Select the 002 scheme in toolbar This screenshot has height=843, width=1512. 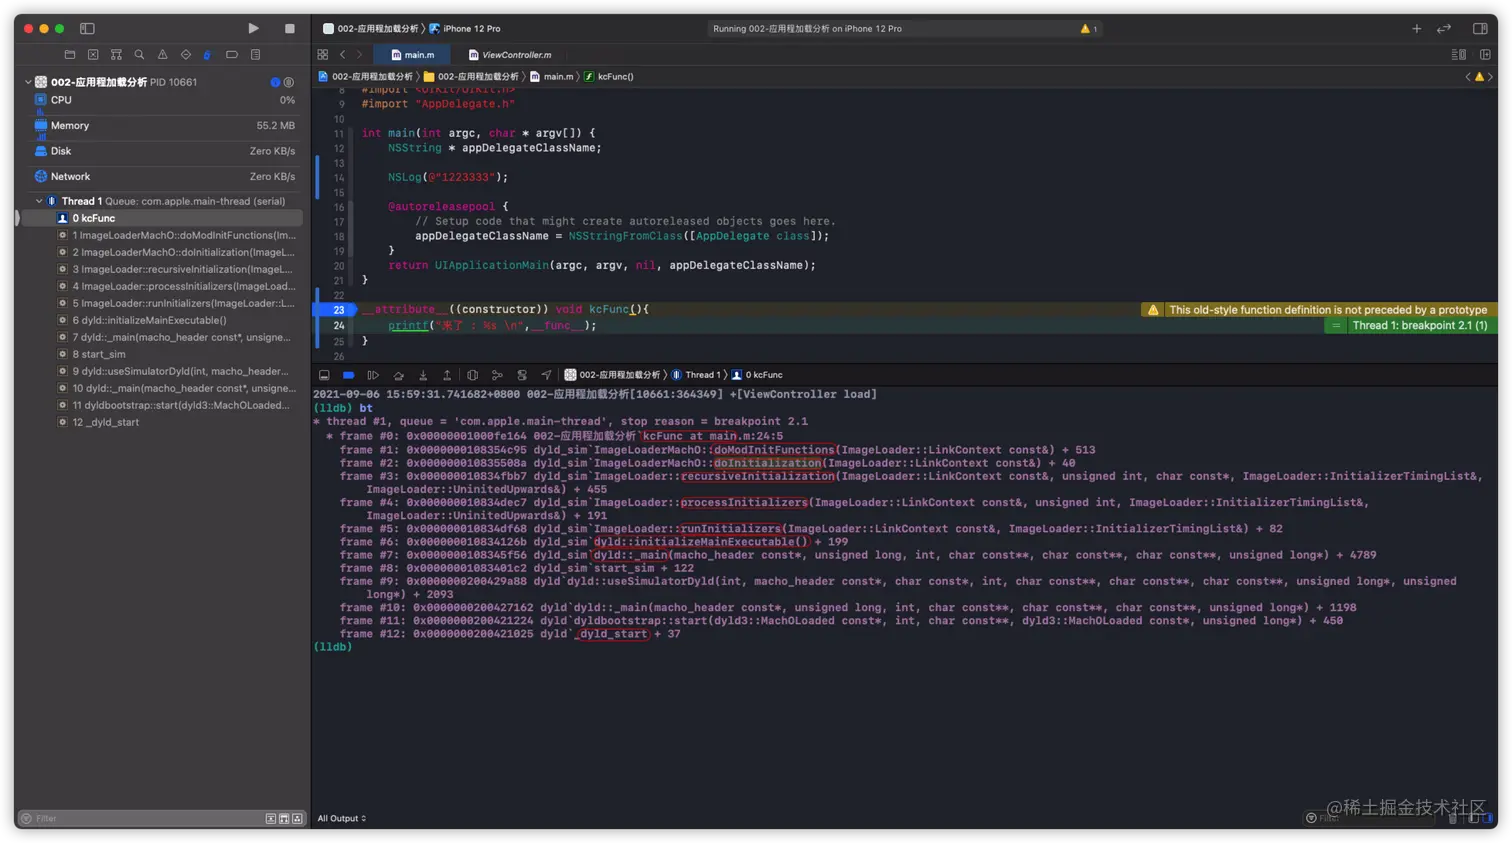pos(370,28)
